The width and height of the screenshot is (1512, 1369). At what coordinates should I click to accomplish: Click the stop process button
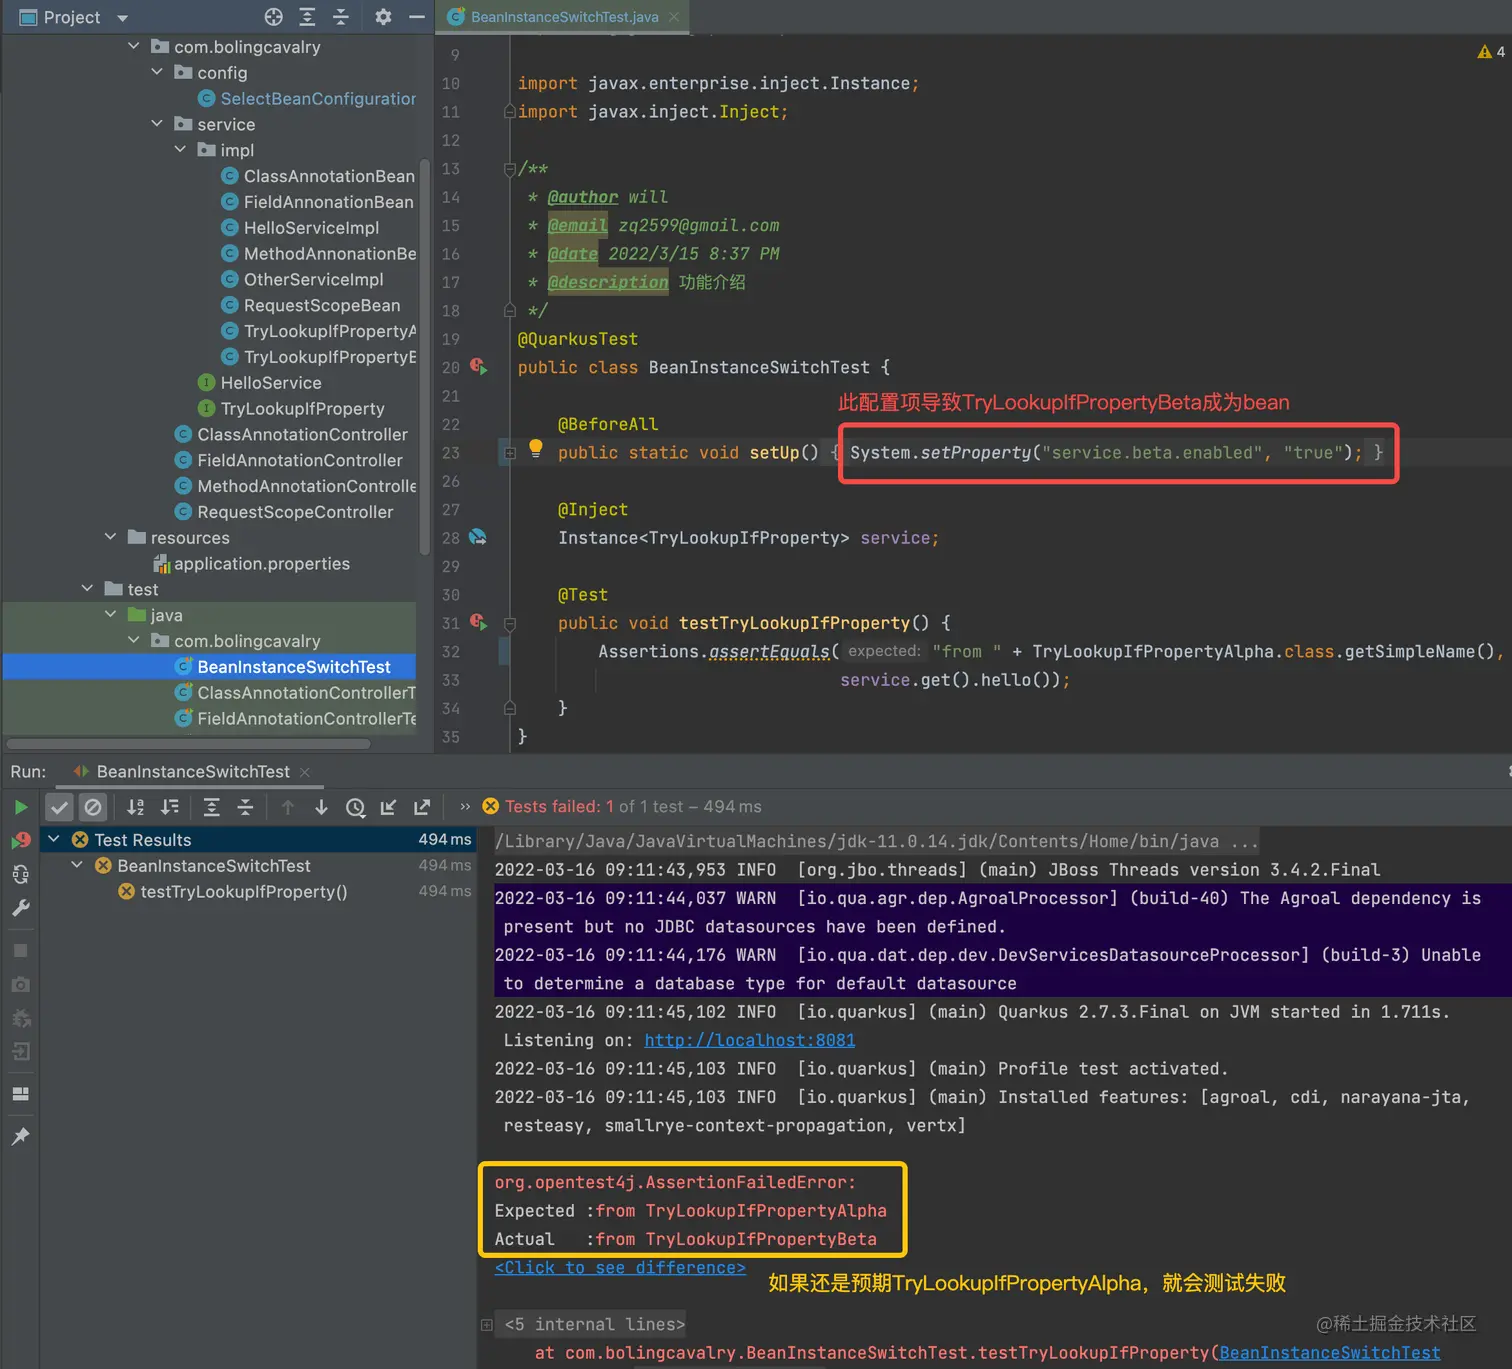coord(20,950)
